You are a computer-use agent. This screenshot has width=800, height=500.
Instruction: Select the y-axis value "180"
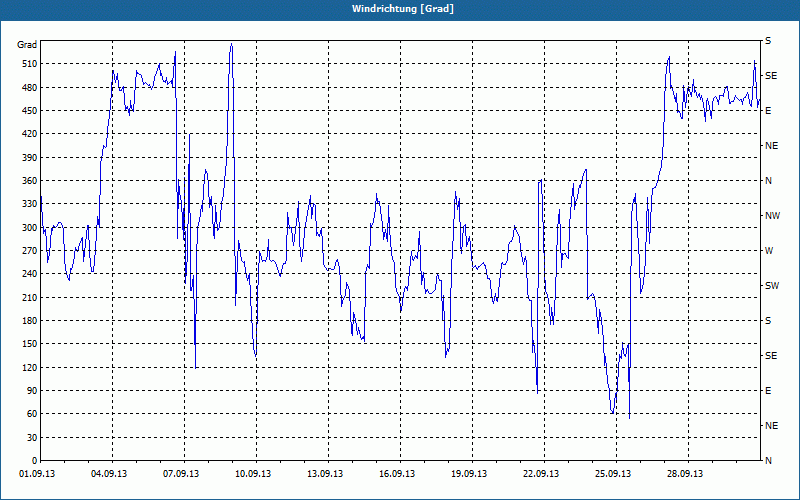[x=30, y=320]
